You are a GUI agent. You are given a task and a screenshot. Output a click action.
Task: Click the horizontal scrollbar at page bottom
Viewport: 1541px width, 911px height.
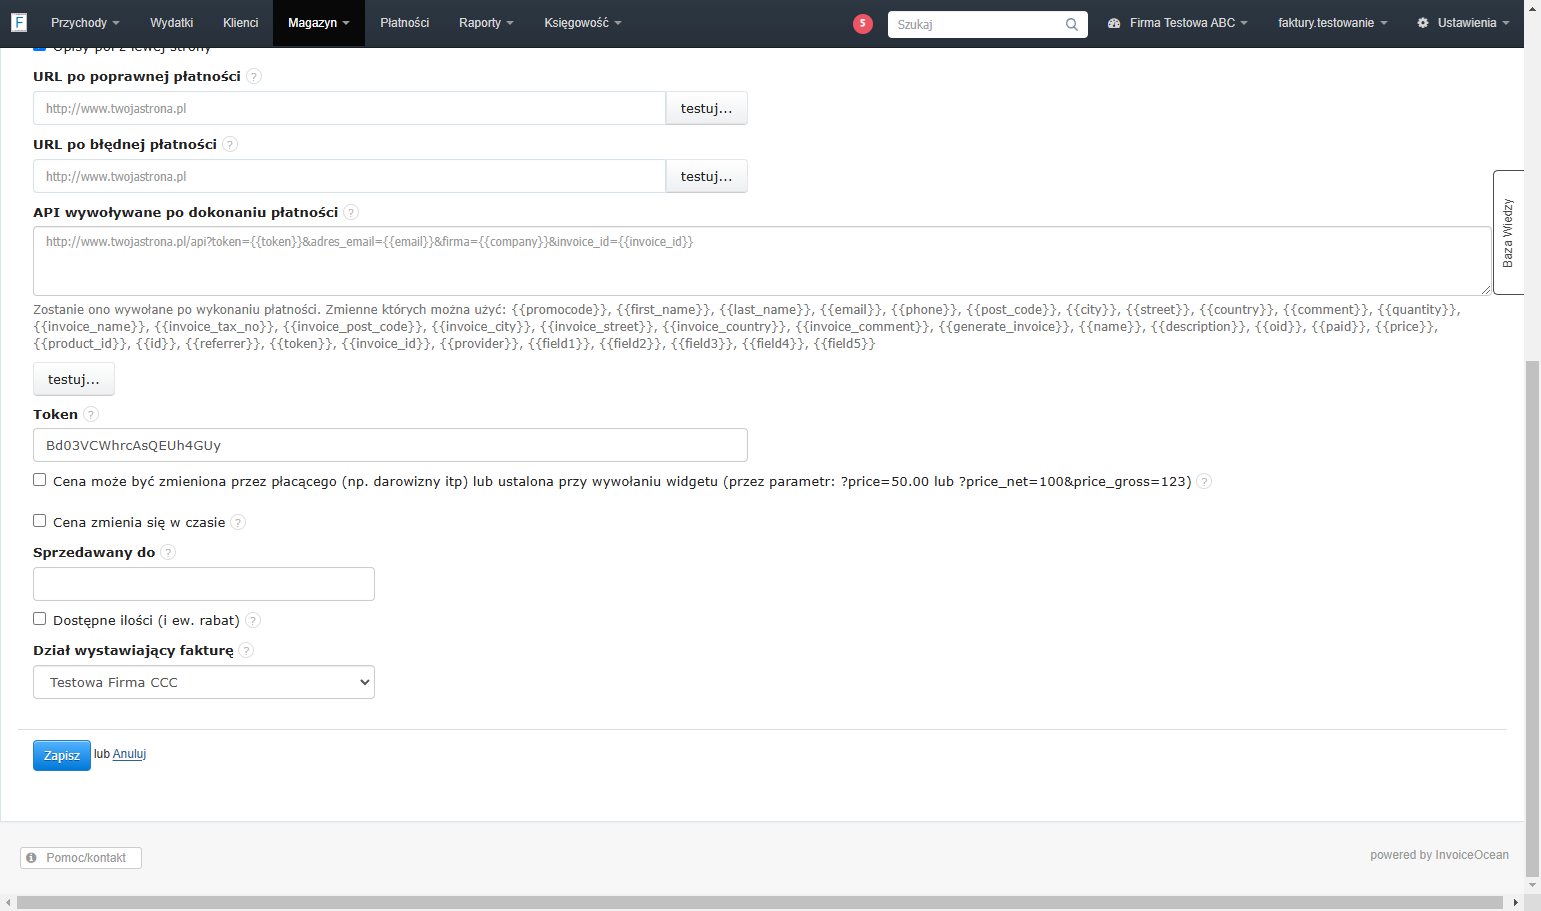pyautogui.click(x=760, y=902)
